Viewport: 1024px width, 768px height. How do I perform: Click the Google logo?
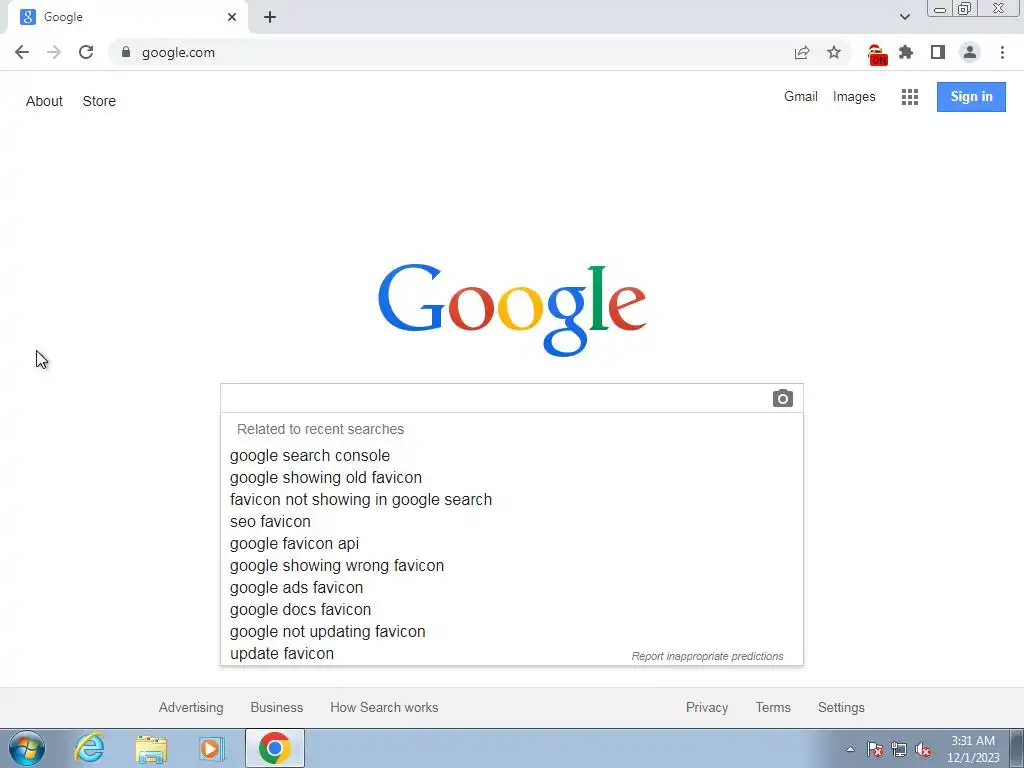click(x=512, y=310)
